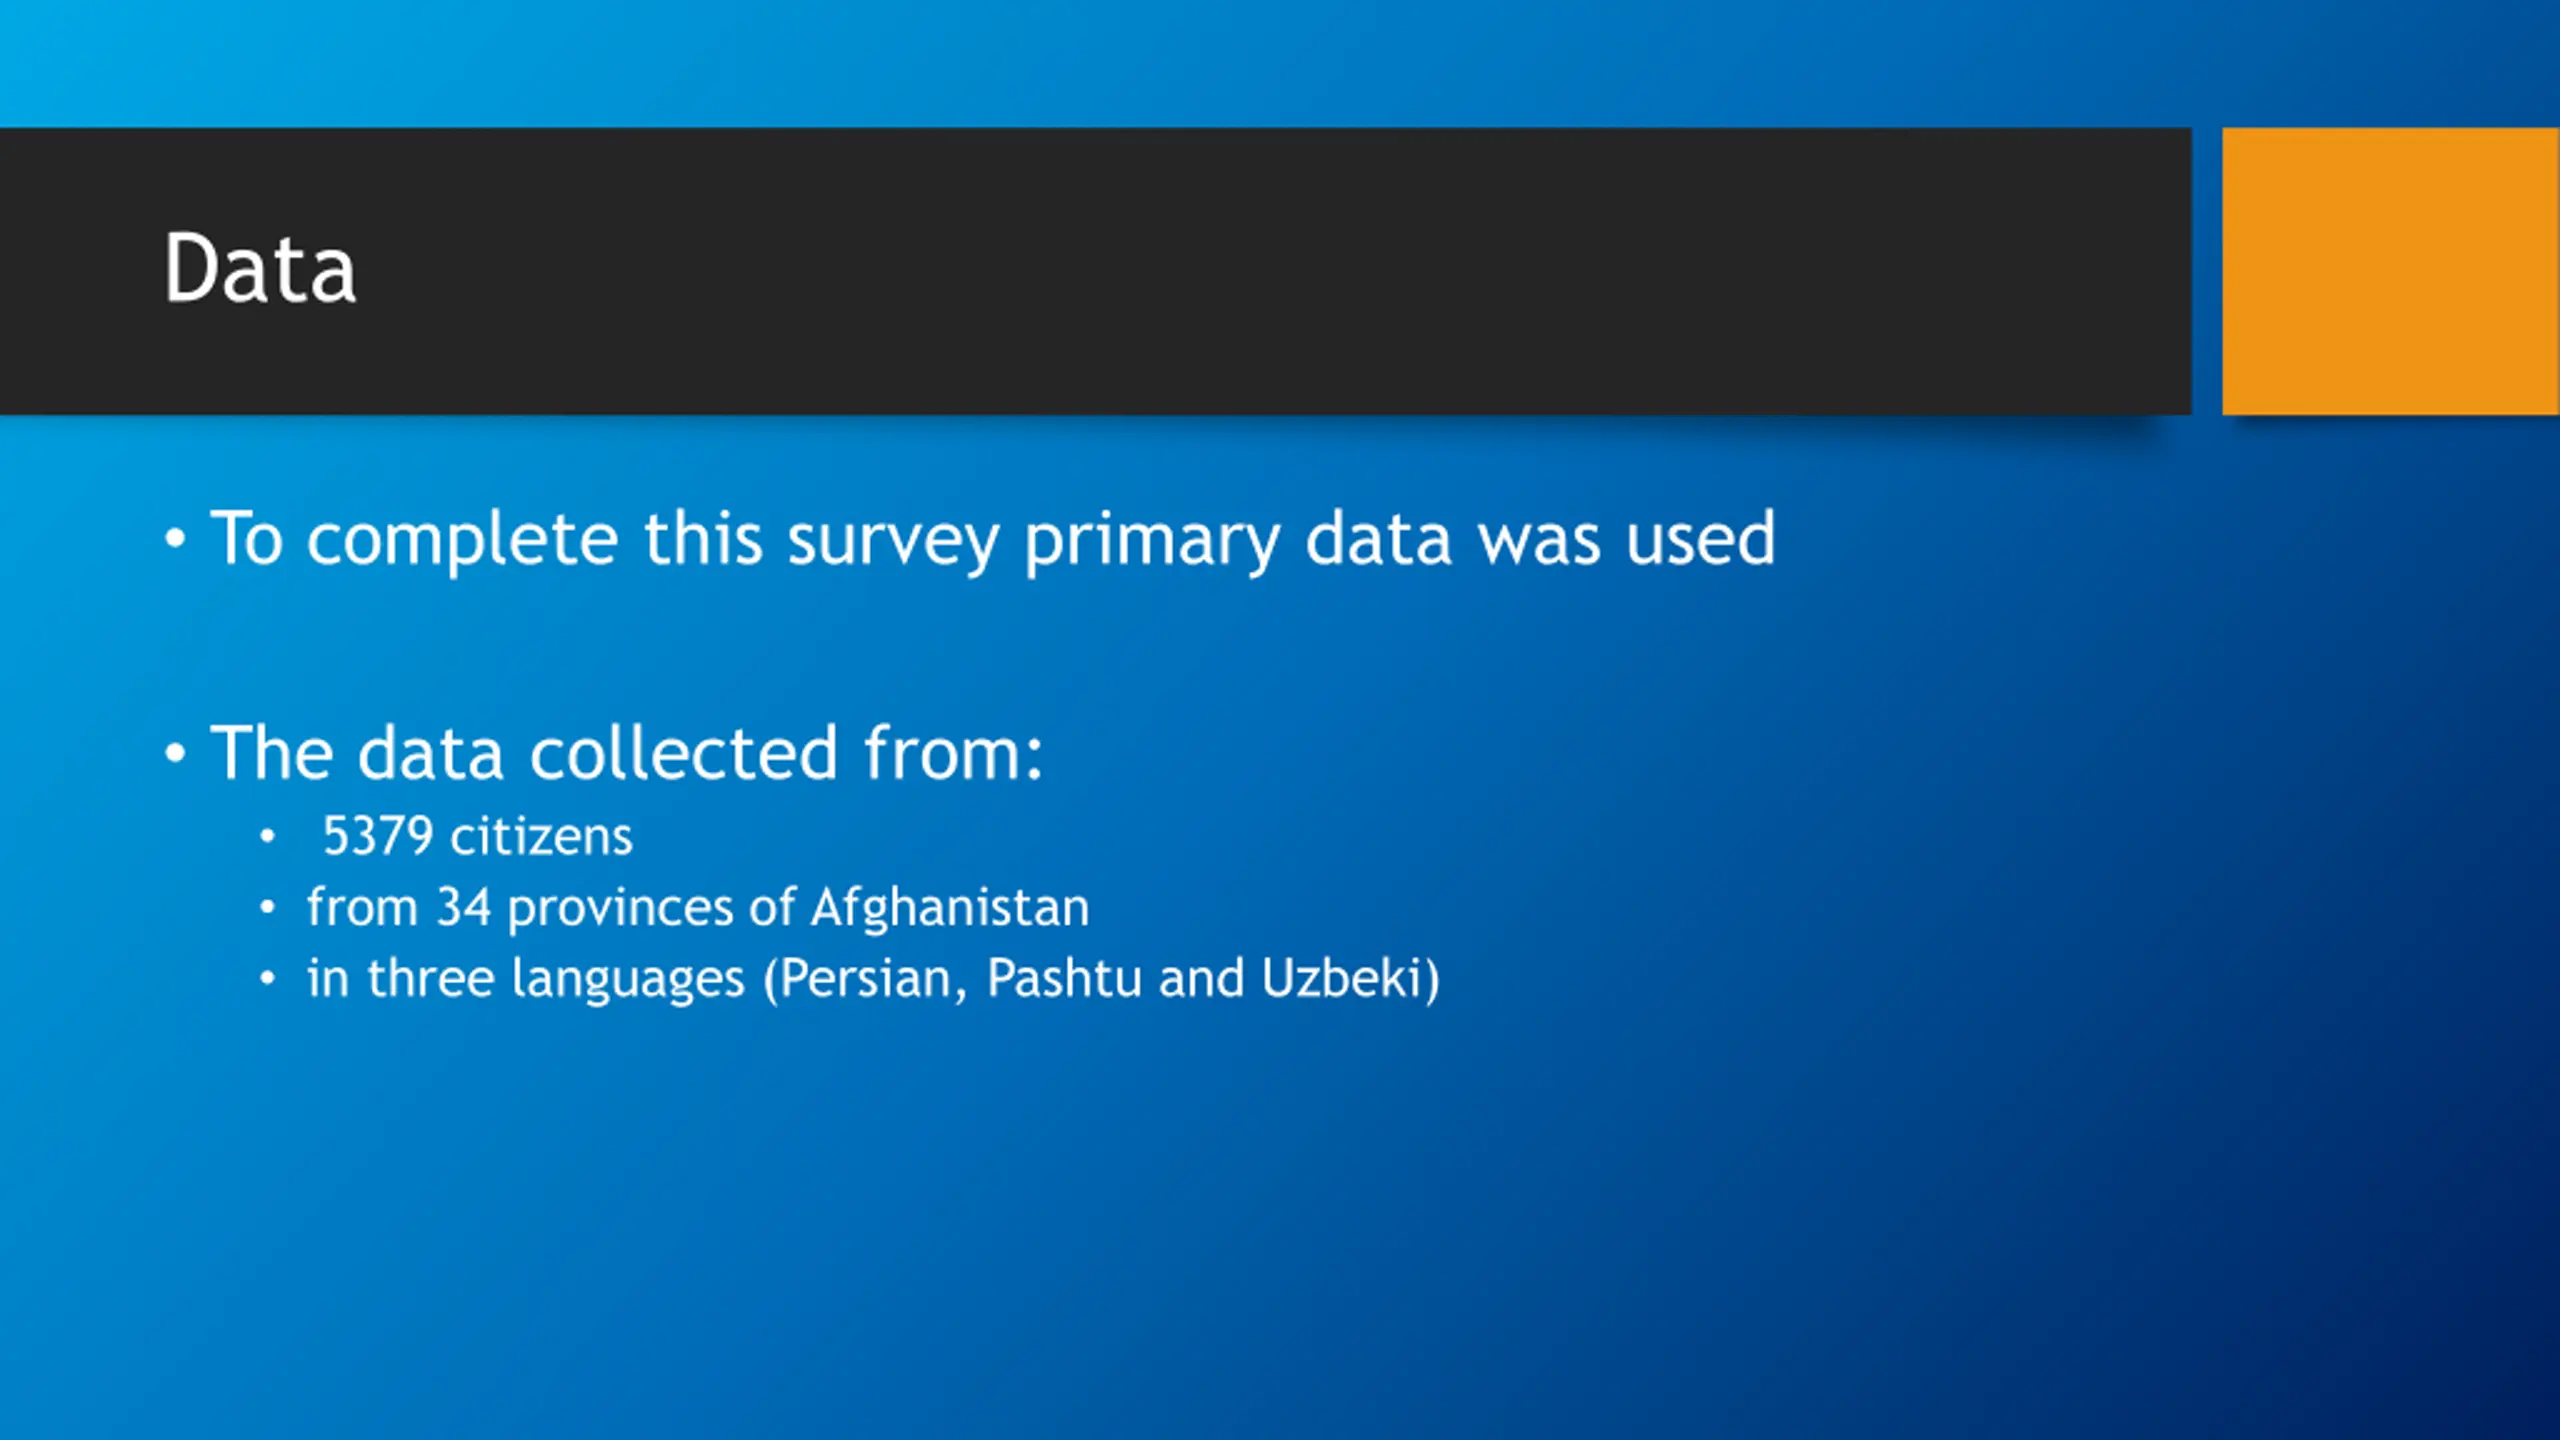Click the "Data" slide title
Screen dimensions: 2560x1440
pyautogui.click(x=260, y=268)
